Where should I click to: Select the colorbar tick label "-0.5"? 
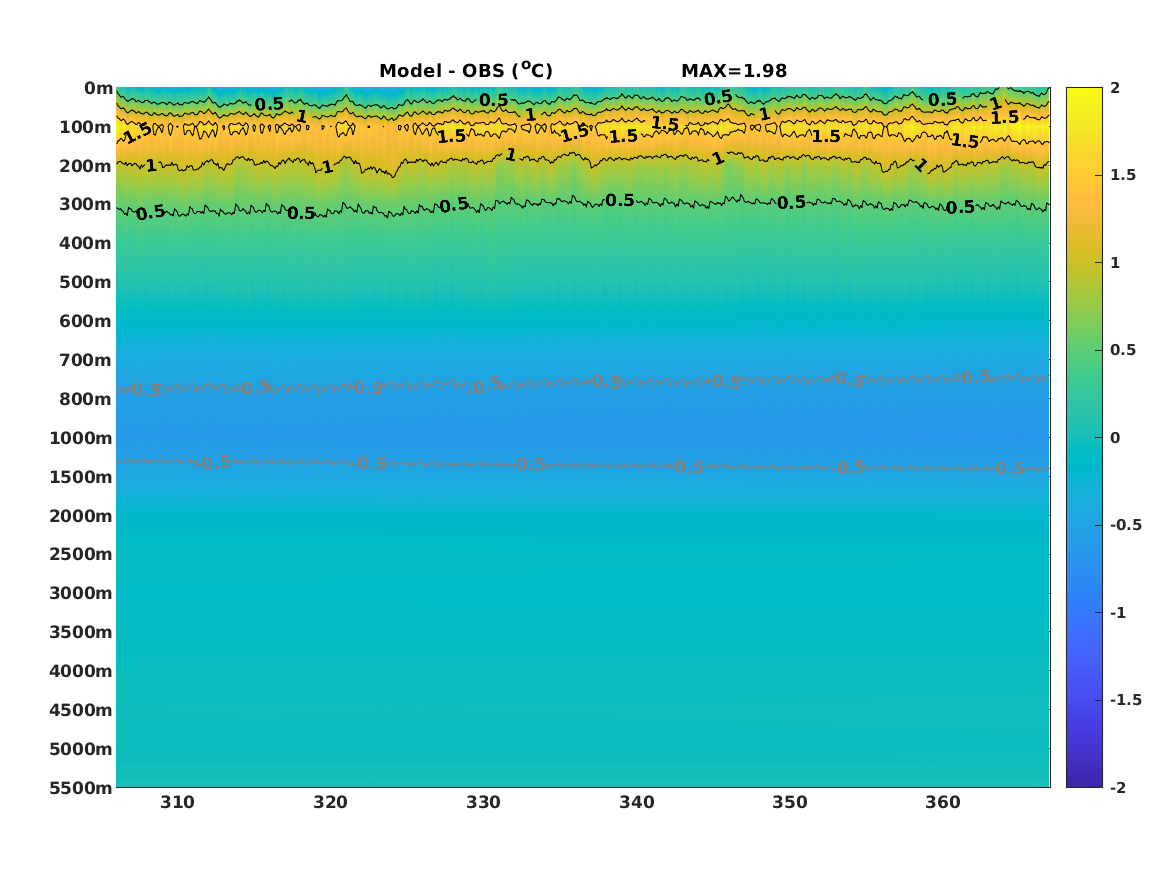coord(1125,525)
